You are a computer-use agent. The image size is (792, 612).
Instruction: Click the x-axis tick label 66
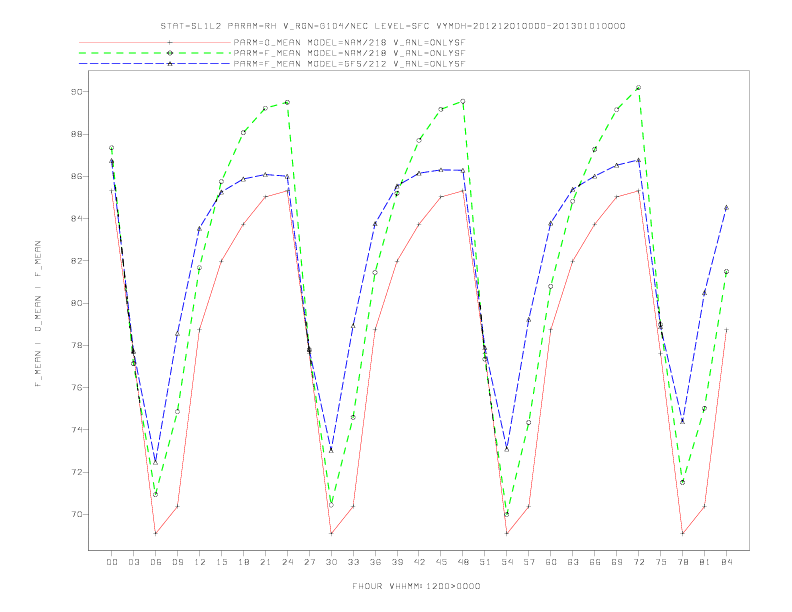[595, 562]
